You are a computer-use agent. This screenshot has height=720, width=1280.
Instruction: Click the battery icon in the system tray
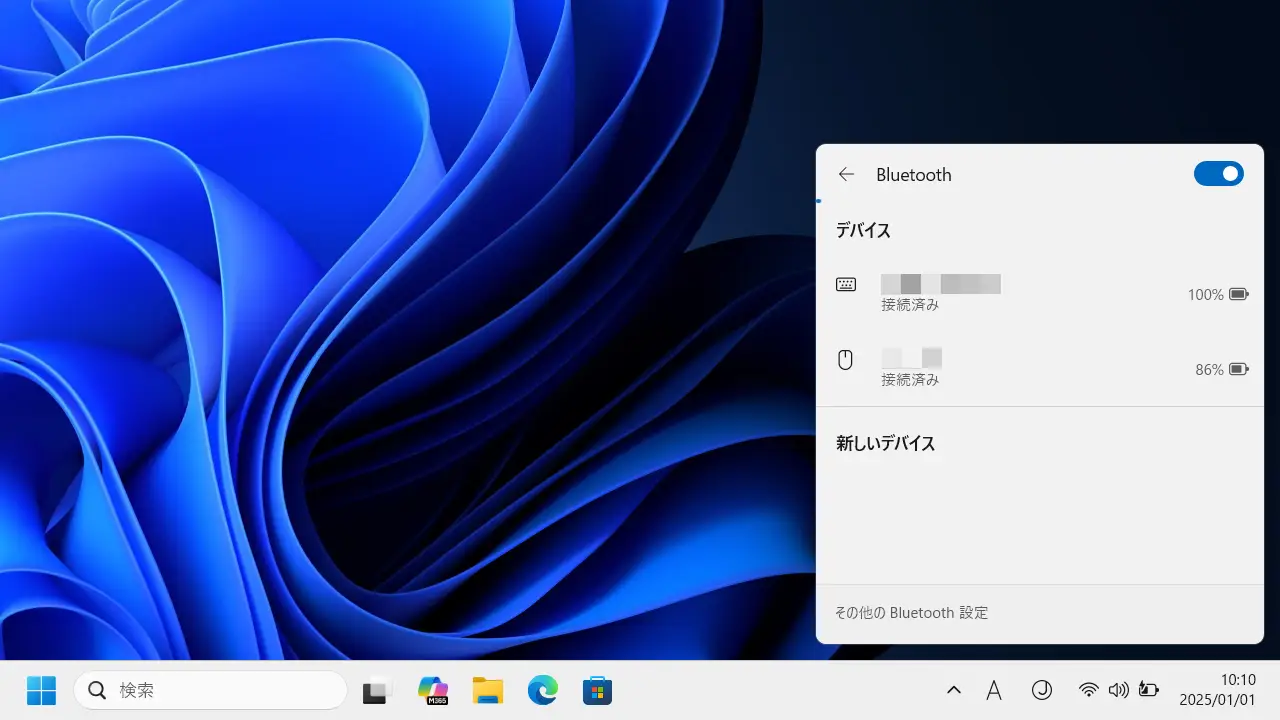pyautogui.click(x=1149, y=689)
